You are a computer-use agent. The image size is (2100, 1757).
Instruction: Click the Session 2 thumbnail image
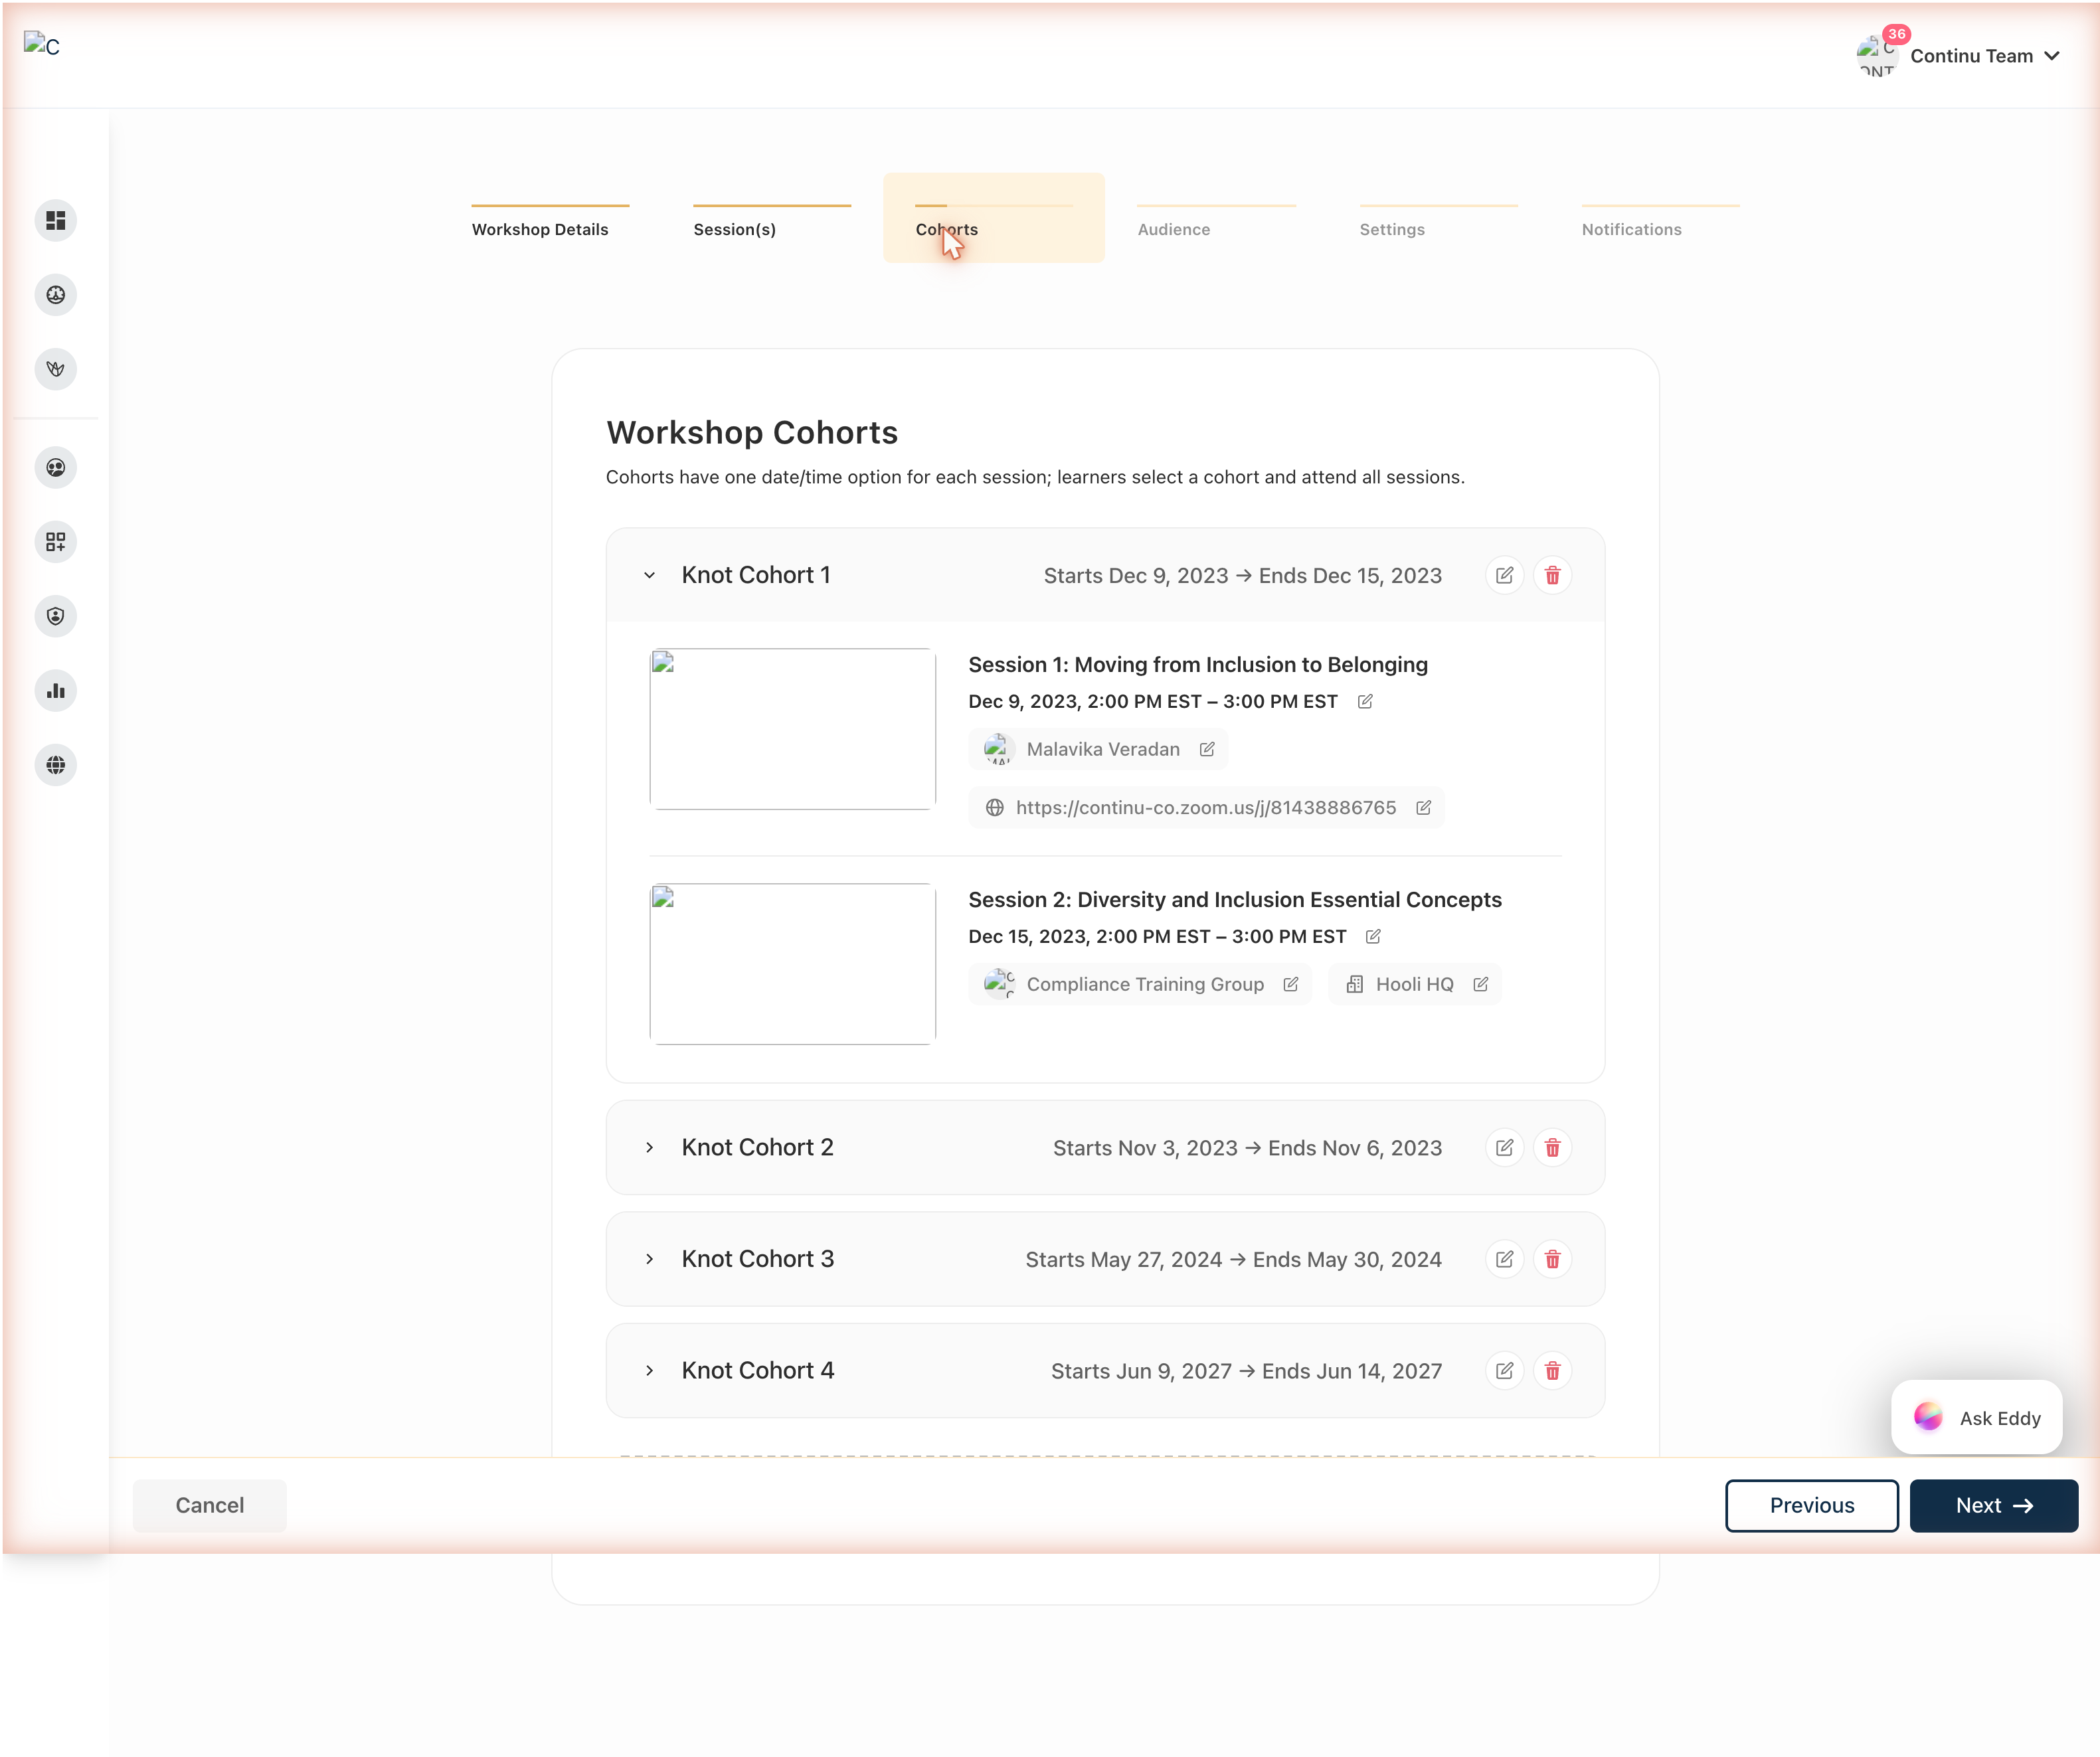(793, 964)
